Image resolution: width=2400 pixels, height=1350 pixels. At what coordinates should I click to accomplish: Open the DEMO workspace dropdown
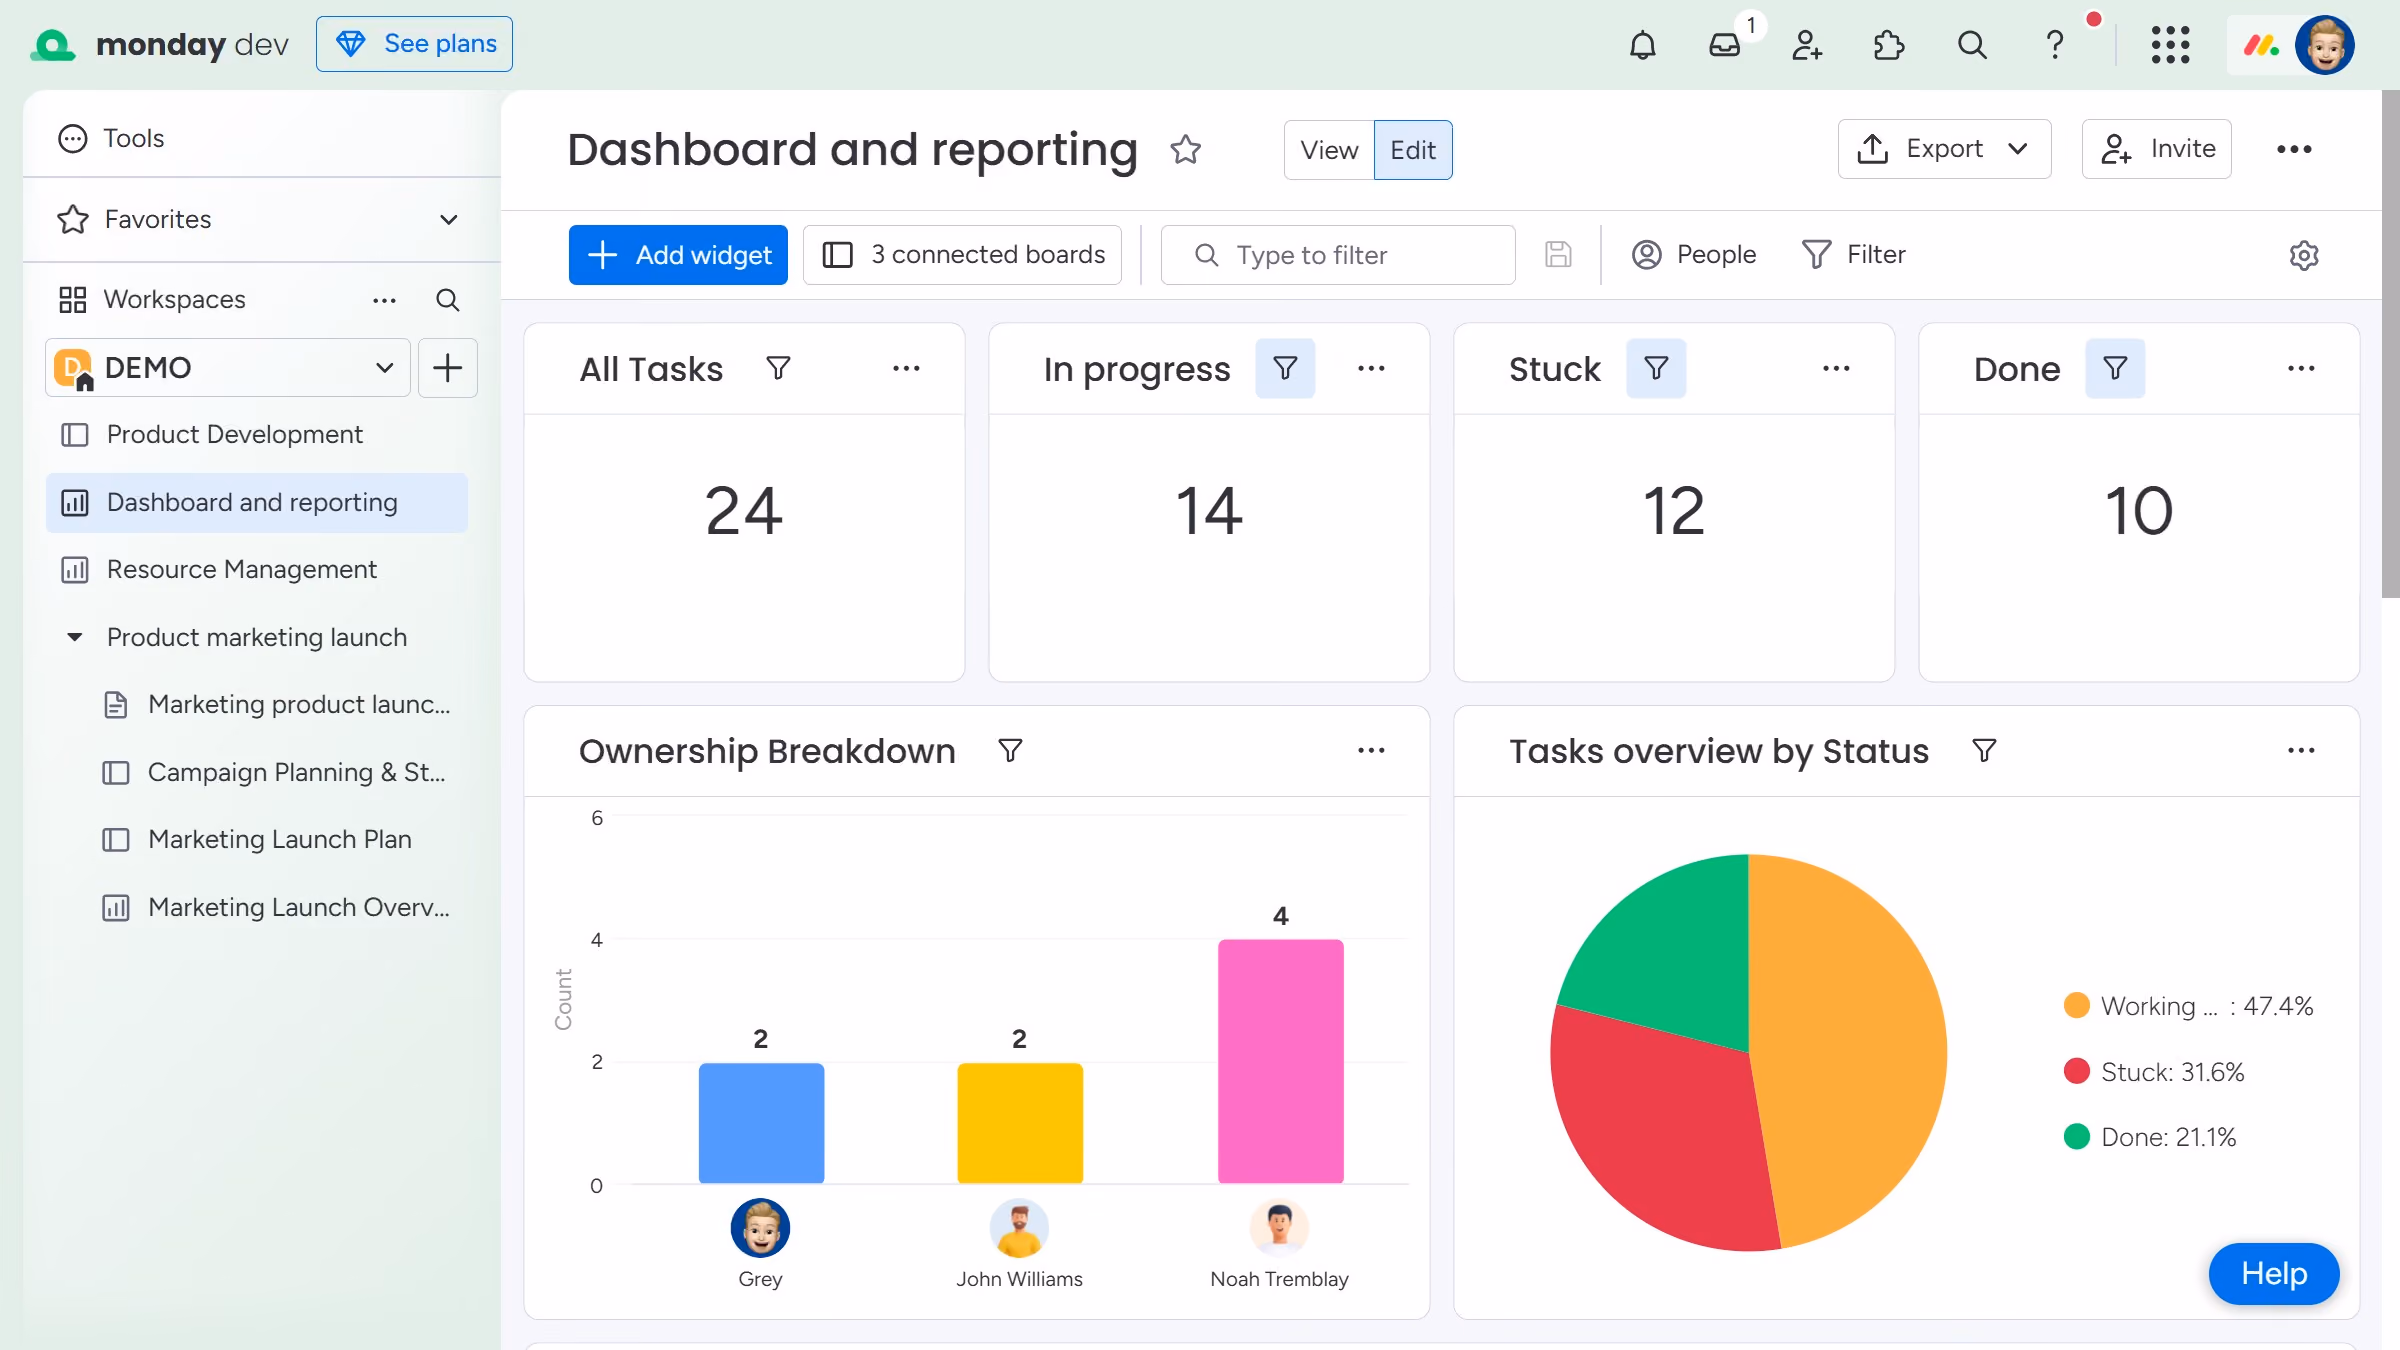tap(228, 368)
